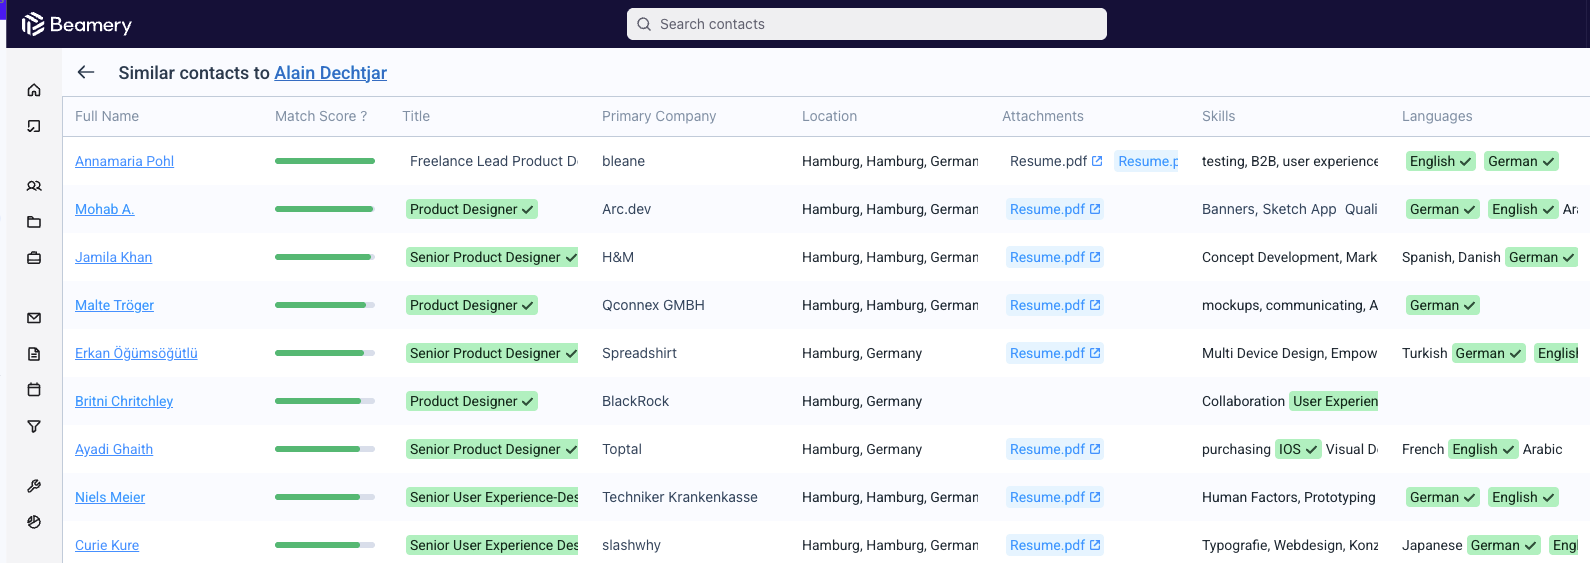Open the funnel filter sidebar icon
1590x563 pixels.
point(34,426)
